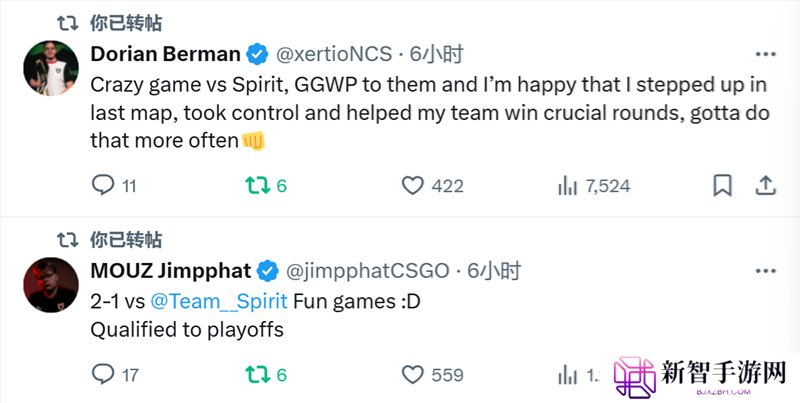Open Dorian Berman's profile name
This screenshot has height=403, width=800.
165,54
